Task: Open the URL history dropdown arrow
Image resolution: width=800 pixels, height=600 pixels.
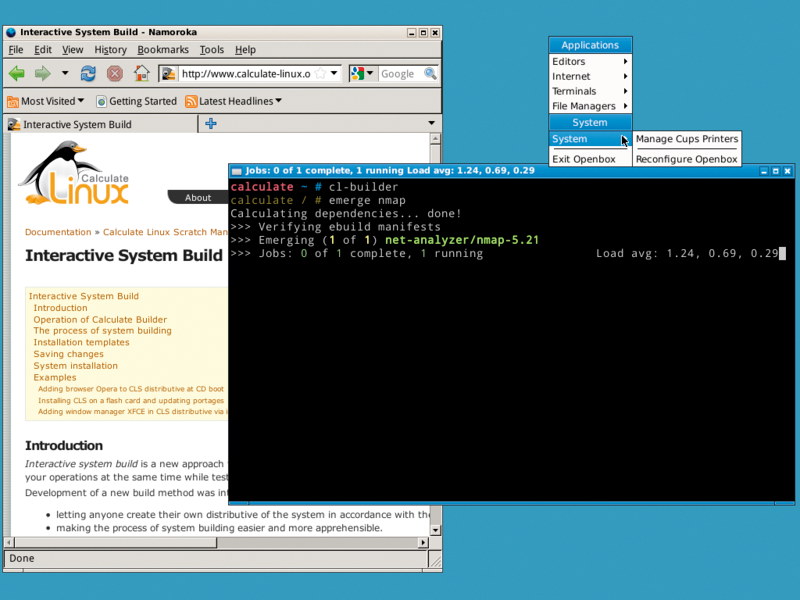Action: tap(334, 73)
